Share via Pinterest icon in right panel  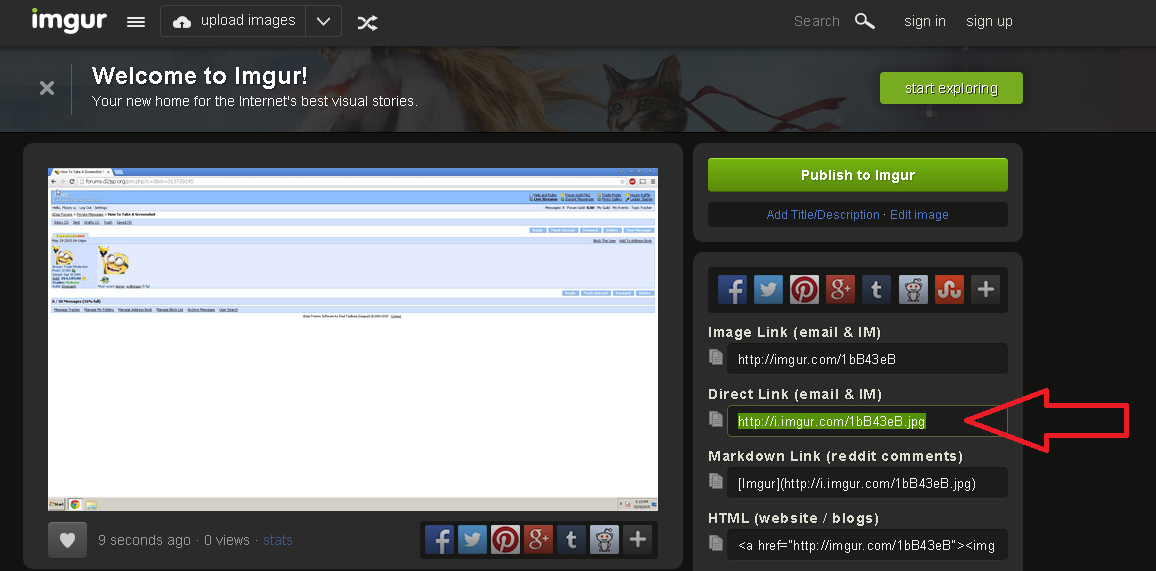click(804, 290)
